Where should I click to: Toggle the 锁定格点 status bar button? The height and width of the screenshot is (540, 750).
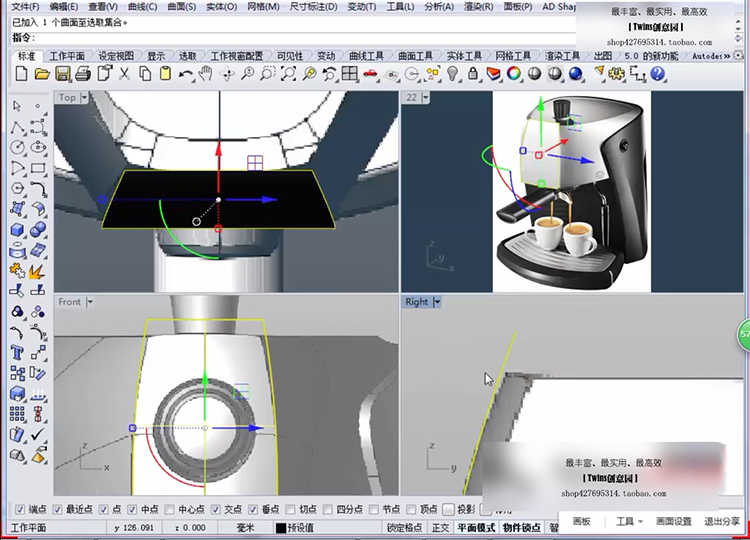(405, 528)
